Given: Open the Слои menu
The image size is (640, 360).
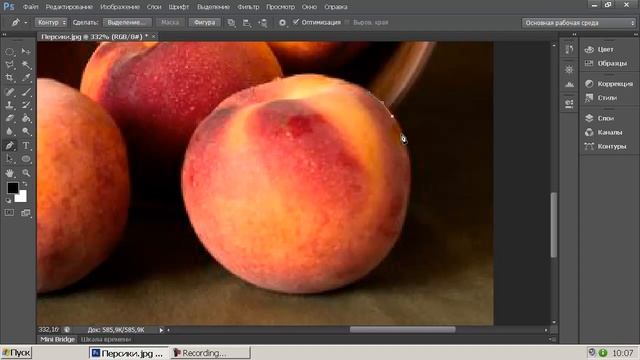Looking at the screenshot, I should 154,7.
